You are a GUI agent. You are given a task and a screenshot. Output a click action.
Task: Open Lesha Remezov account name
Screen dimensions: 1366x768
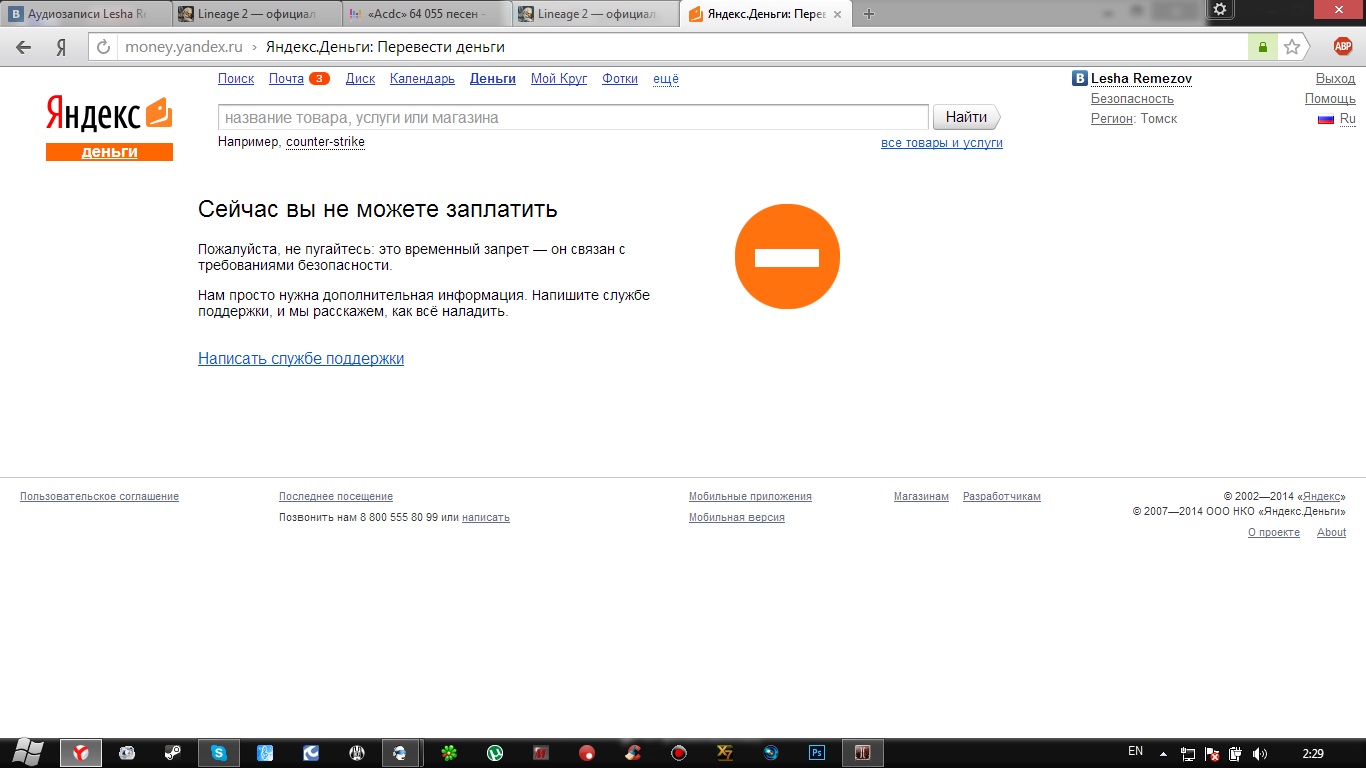1141,79
